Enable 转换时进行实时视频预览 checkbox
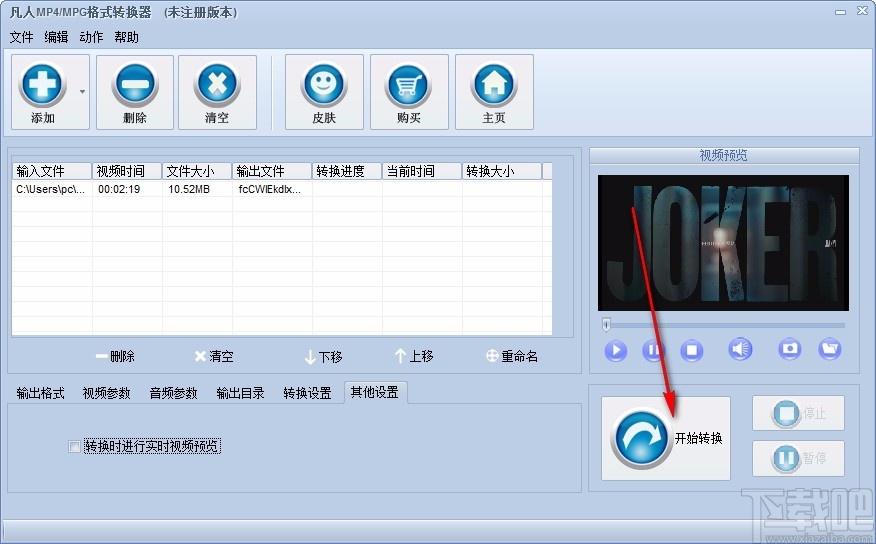The width and height of the screenshot is (876, 544). coord(74,447)
